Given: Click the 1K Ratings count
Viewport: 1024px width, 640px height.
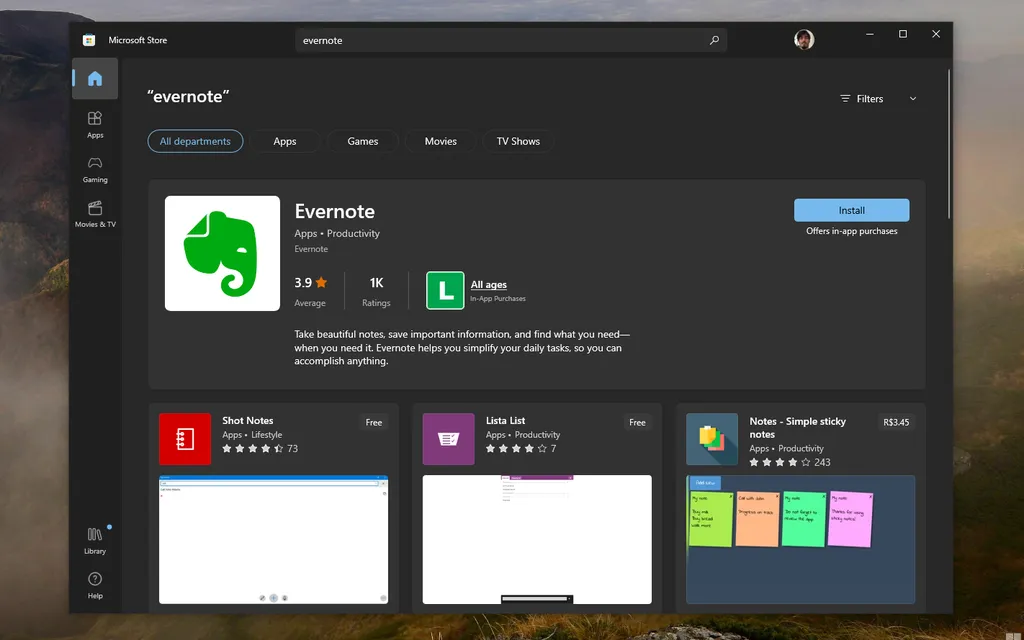Looking at the screenshot, I should tap(376, 291).
